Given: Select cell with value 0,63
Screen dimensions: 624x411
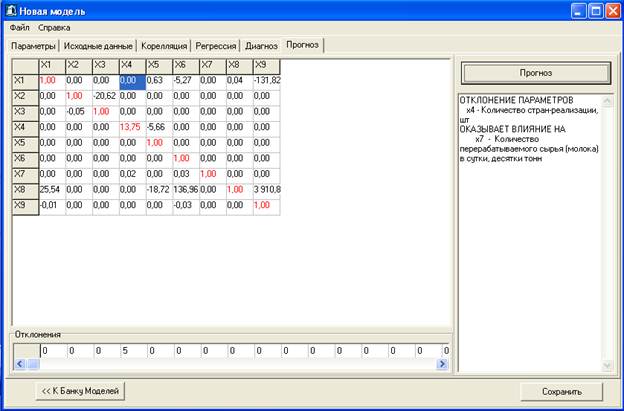Looking at the screenshot, I should point(159,82).
